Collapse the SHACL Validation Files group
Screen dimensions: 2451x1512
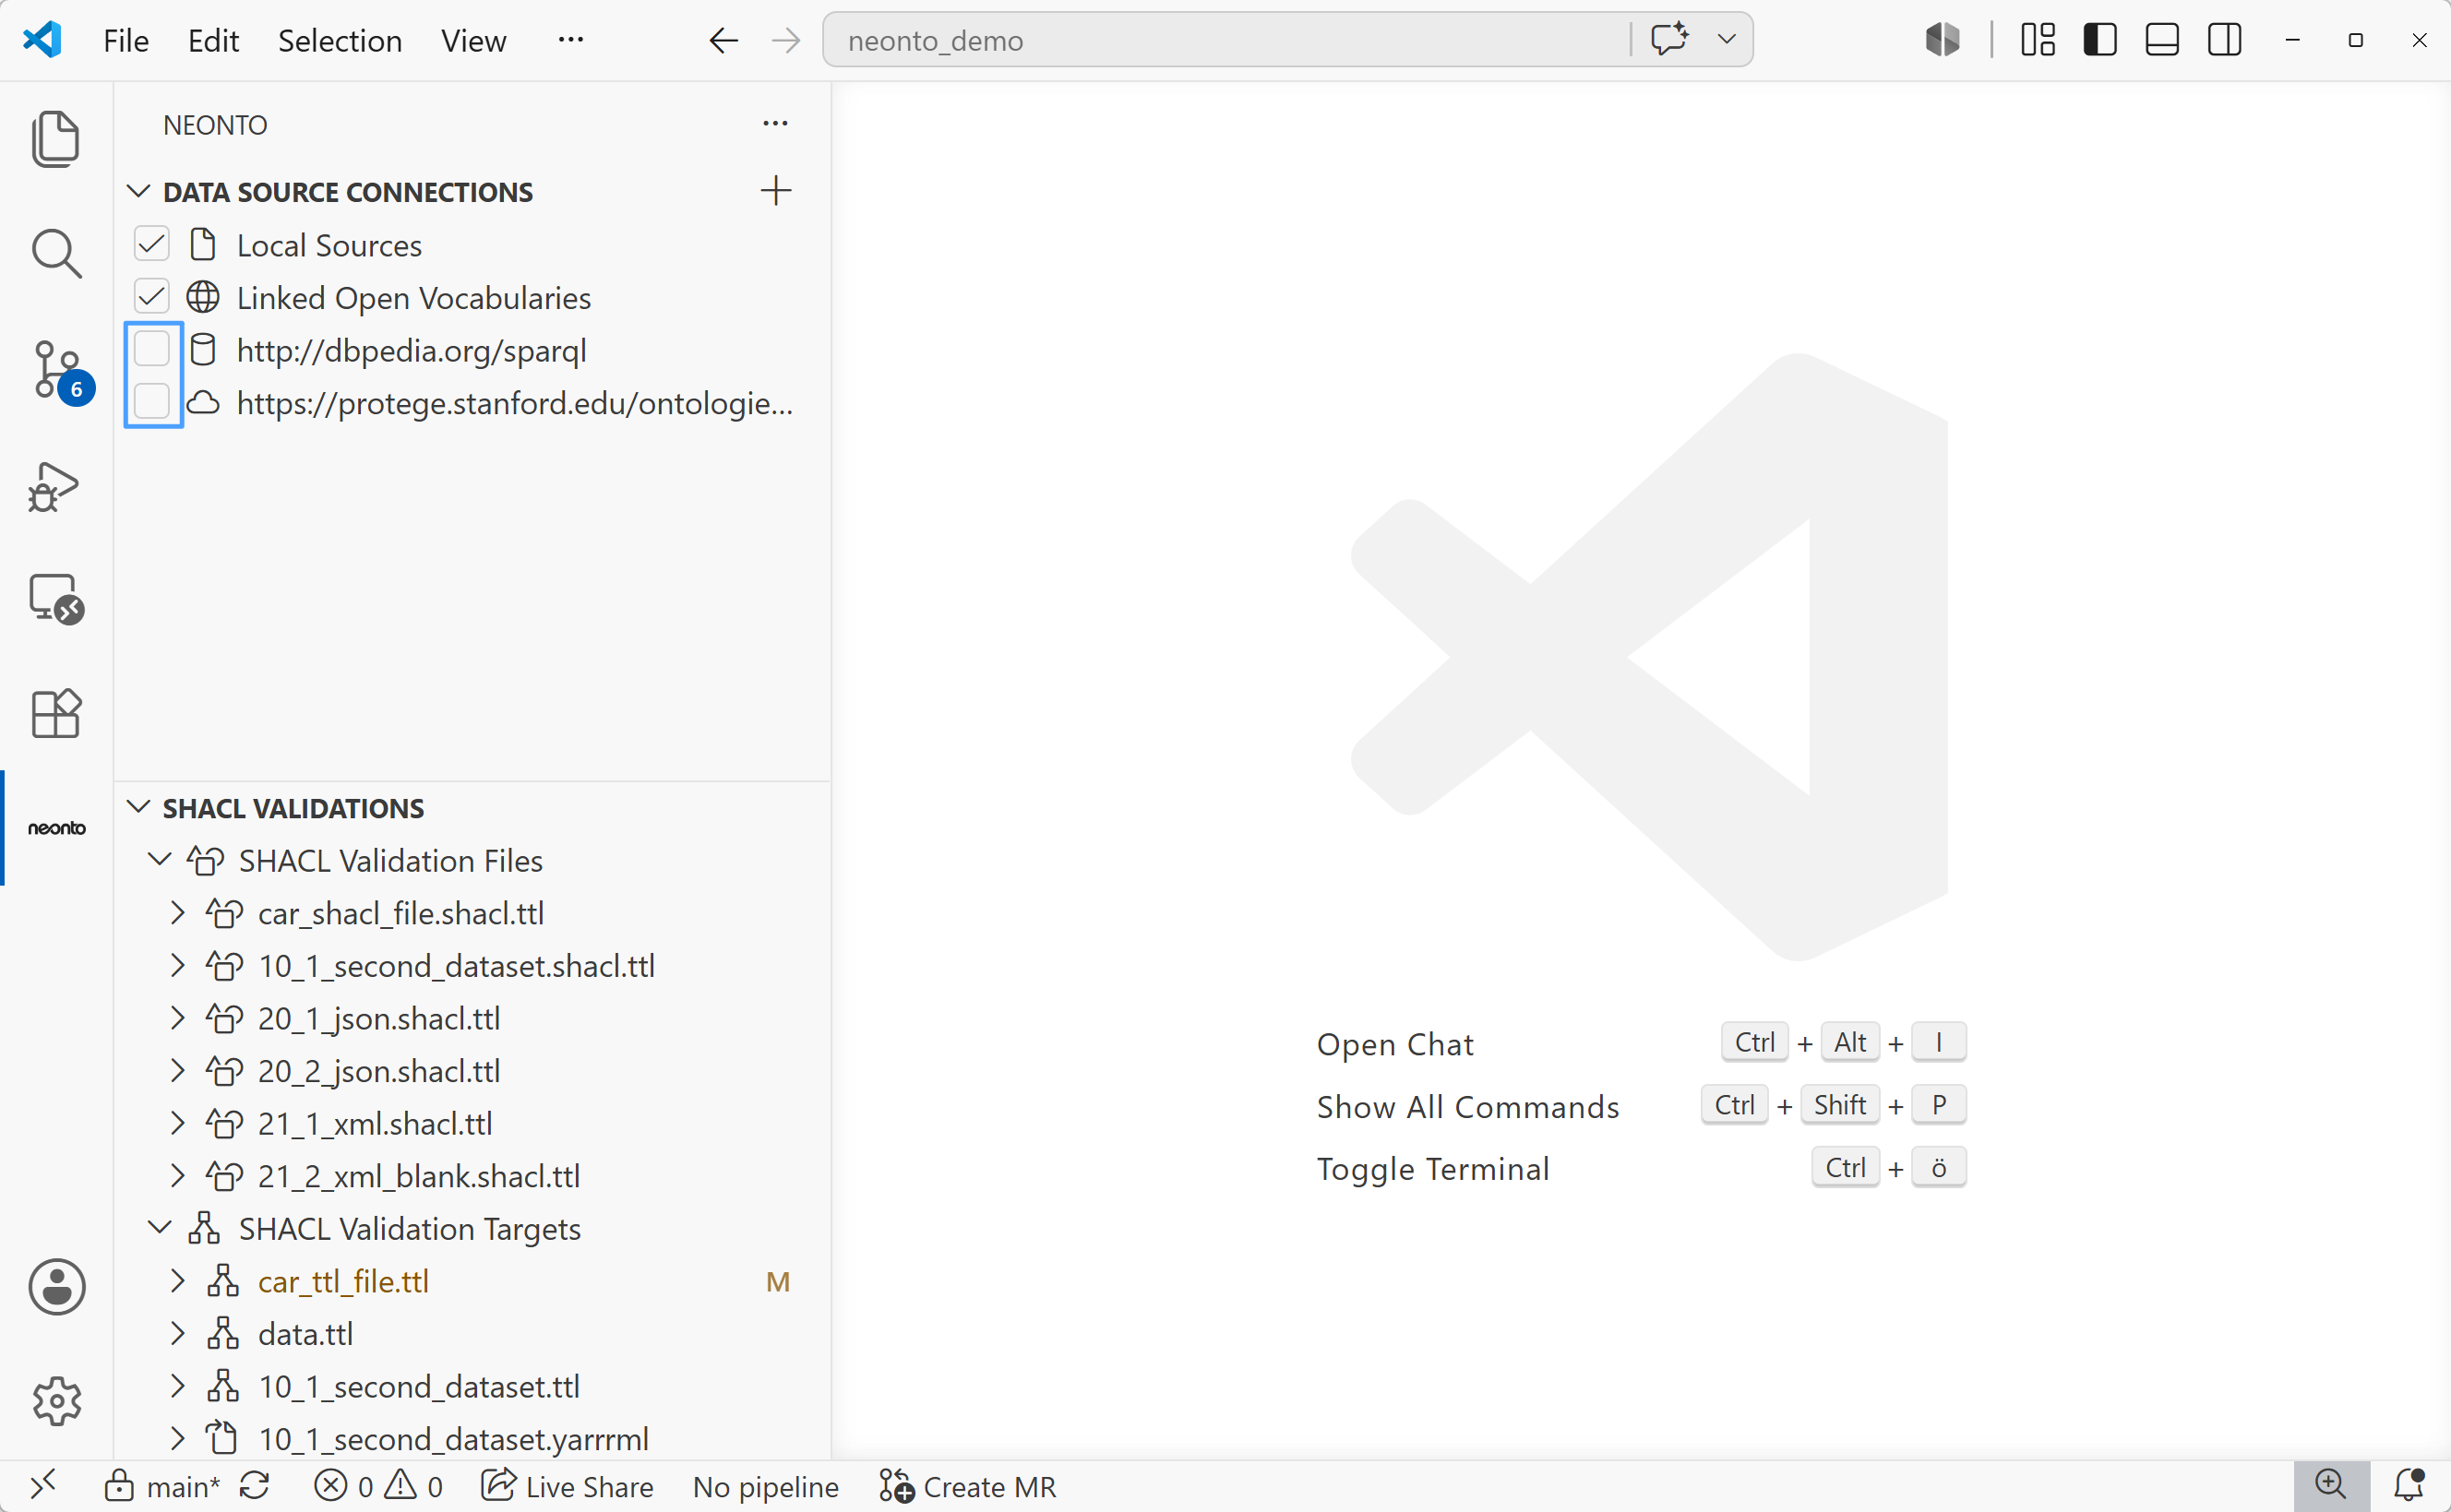[159, 860]
